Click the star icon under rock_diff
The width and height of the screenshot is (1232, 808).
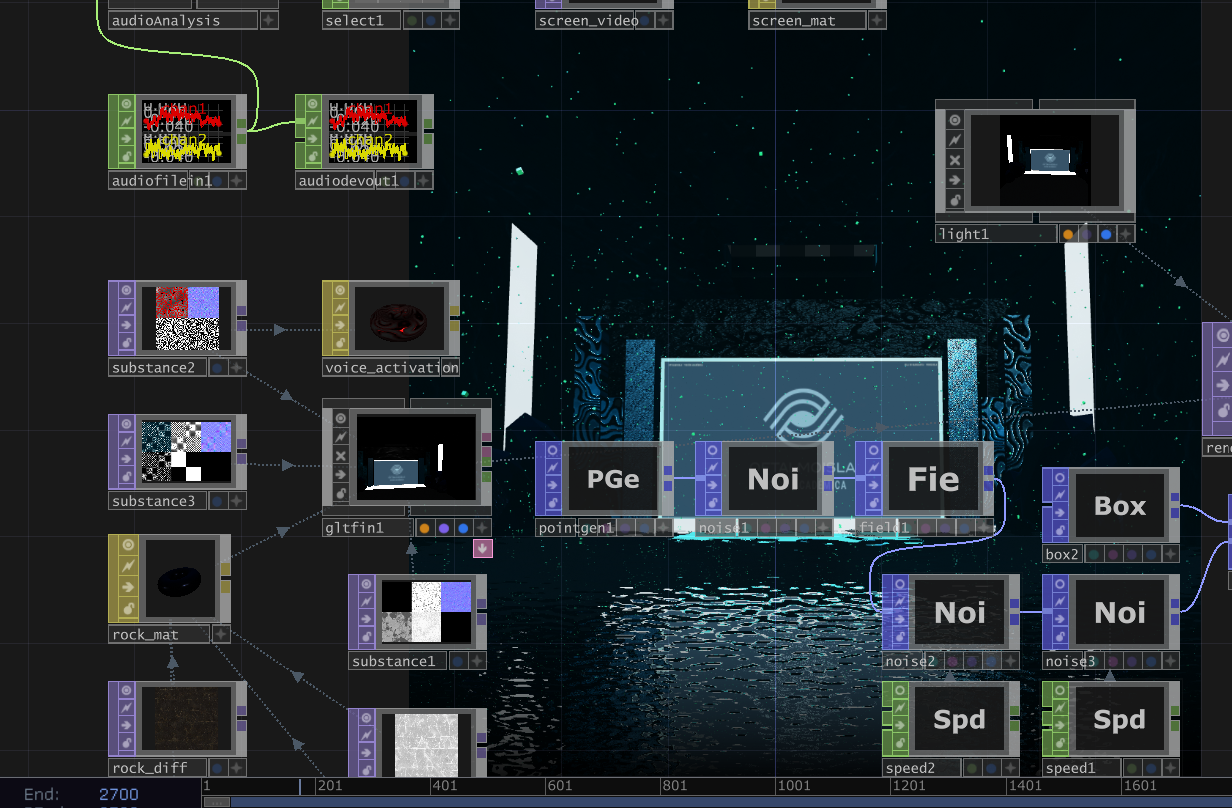[x=237, y=768]
